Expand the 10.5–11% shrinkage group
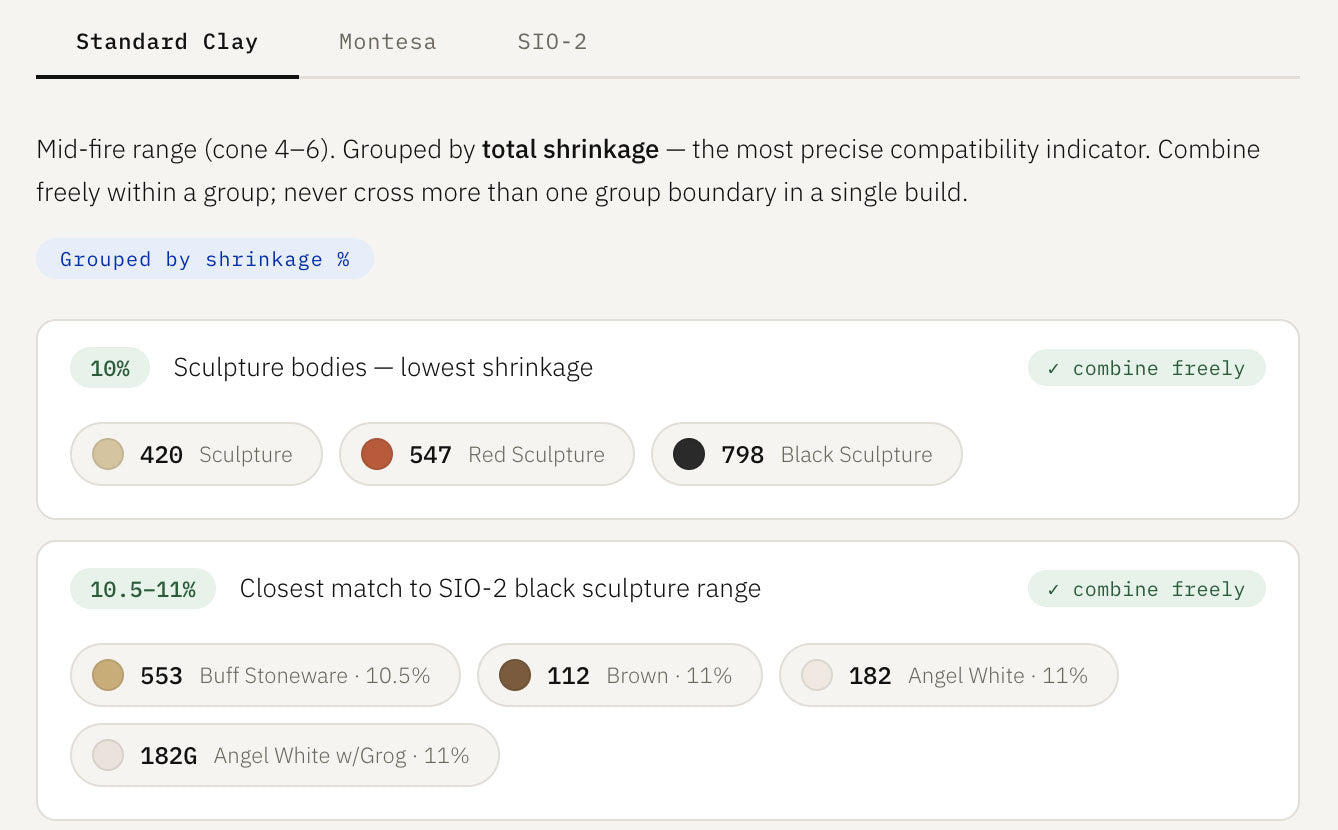Screen dimensions: 1338x830 [x=500, y=588]
